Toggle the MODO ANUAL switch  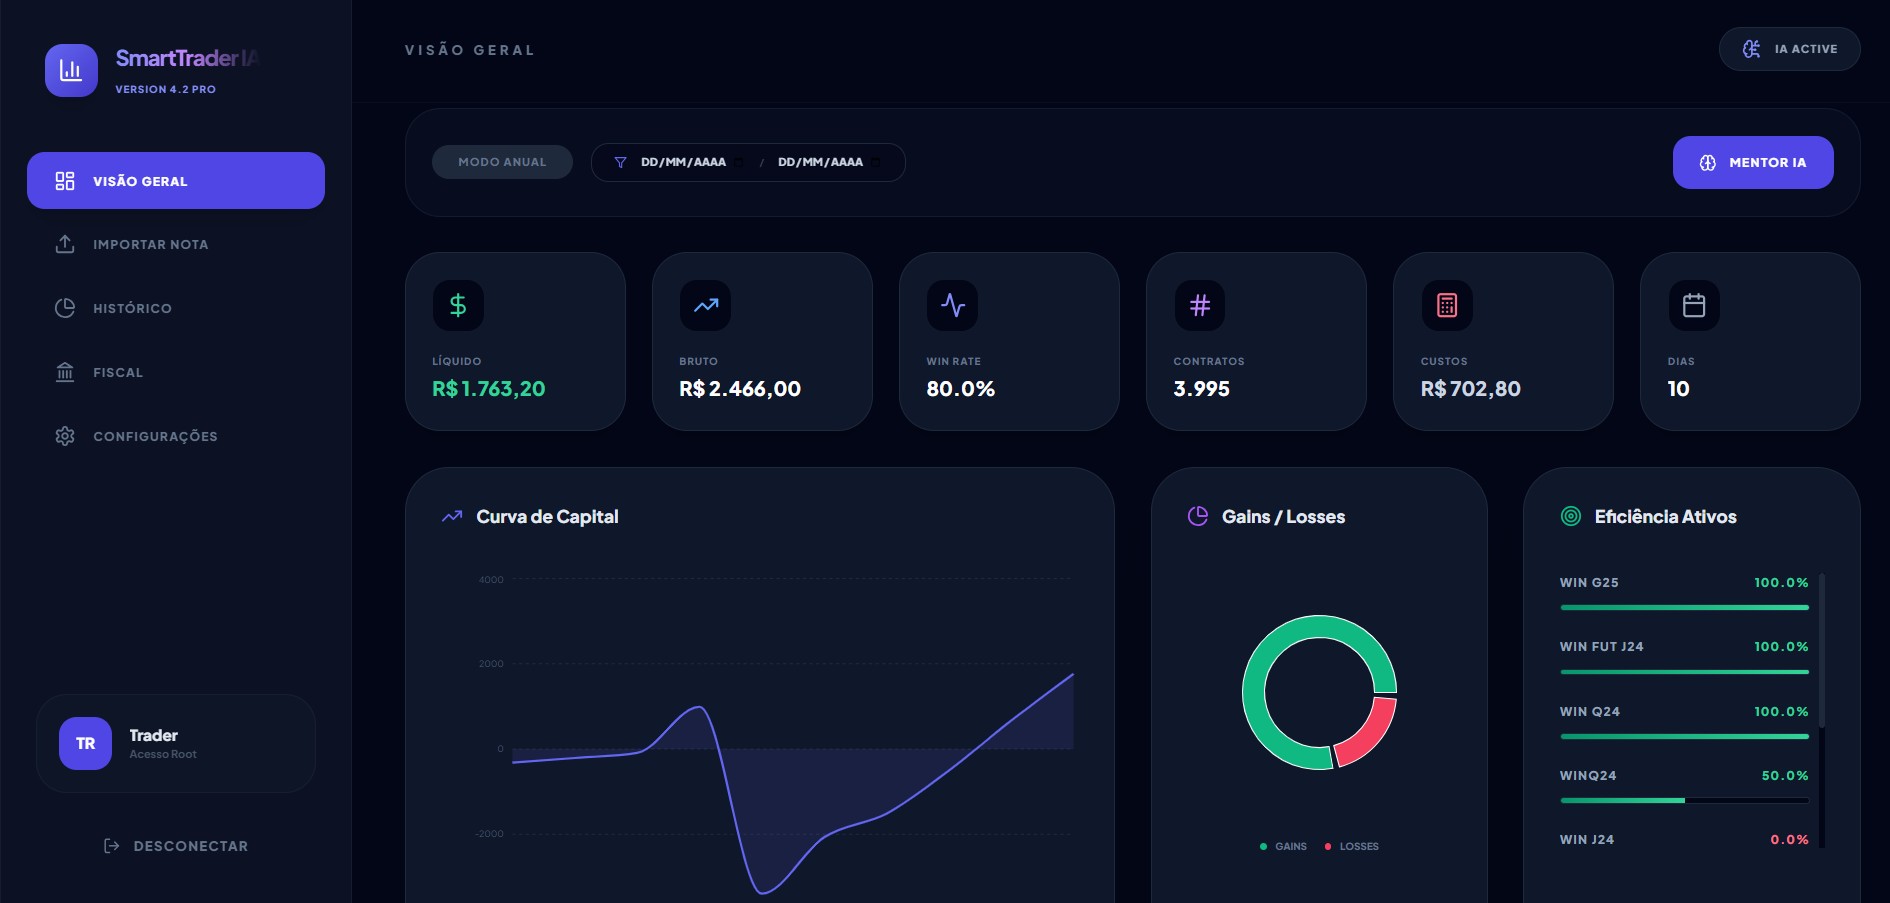tap(502, 162)
